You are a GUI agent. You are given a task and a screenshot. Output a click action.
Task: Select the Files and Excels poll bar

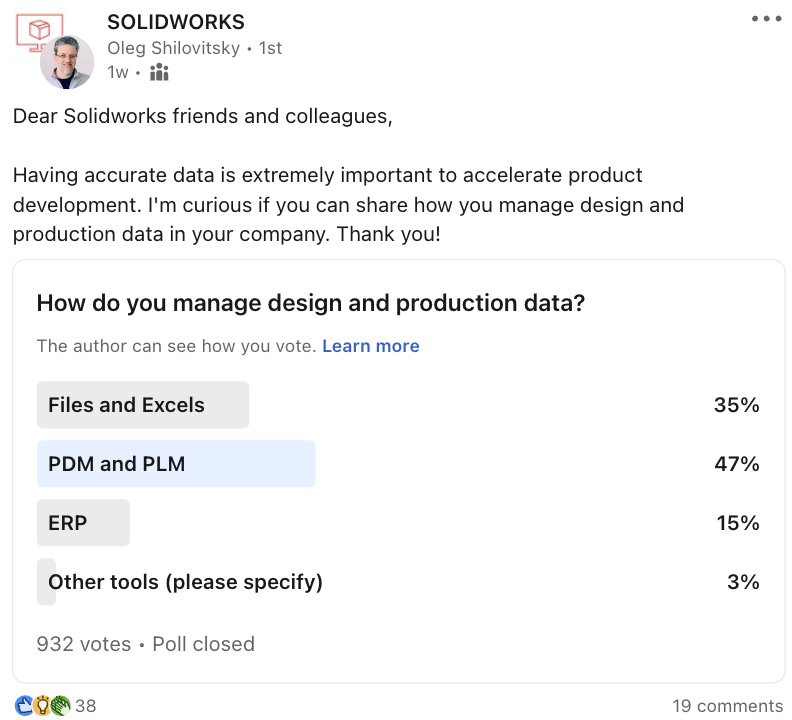click(x=143, y=405)
